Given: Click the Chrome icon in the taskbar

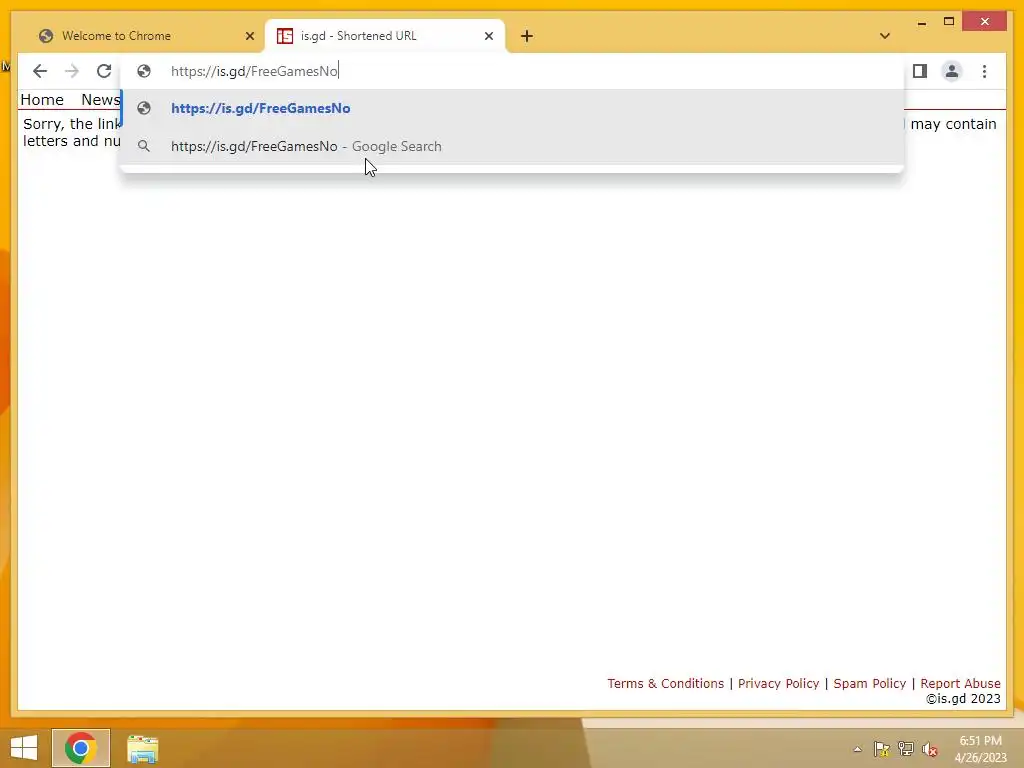Looking at the screenshot, I should coord(80,748).
